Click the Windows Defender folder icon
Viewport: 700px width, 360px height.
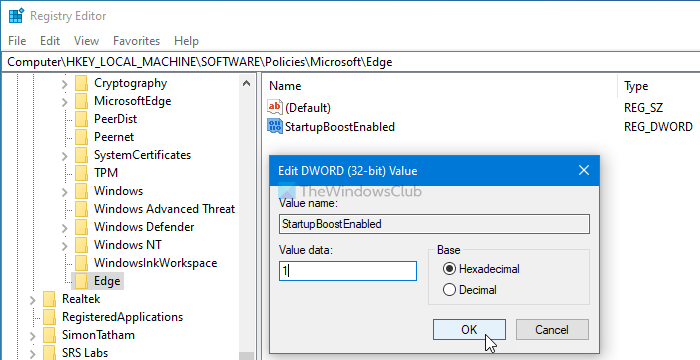tap(81, 227)
